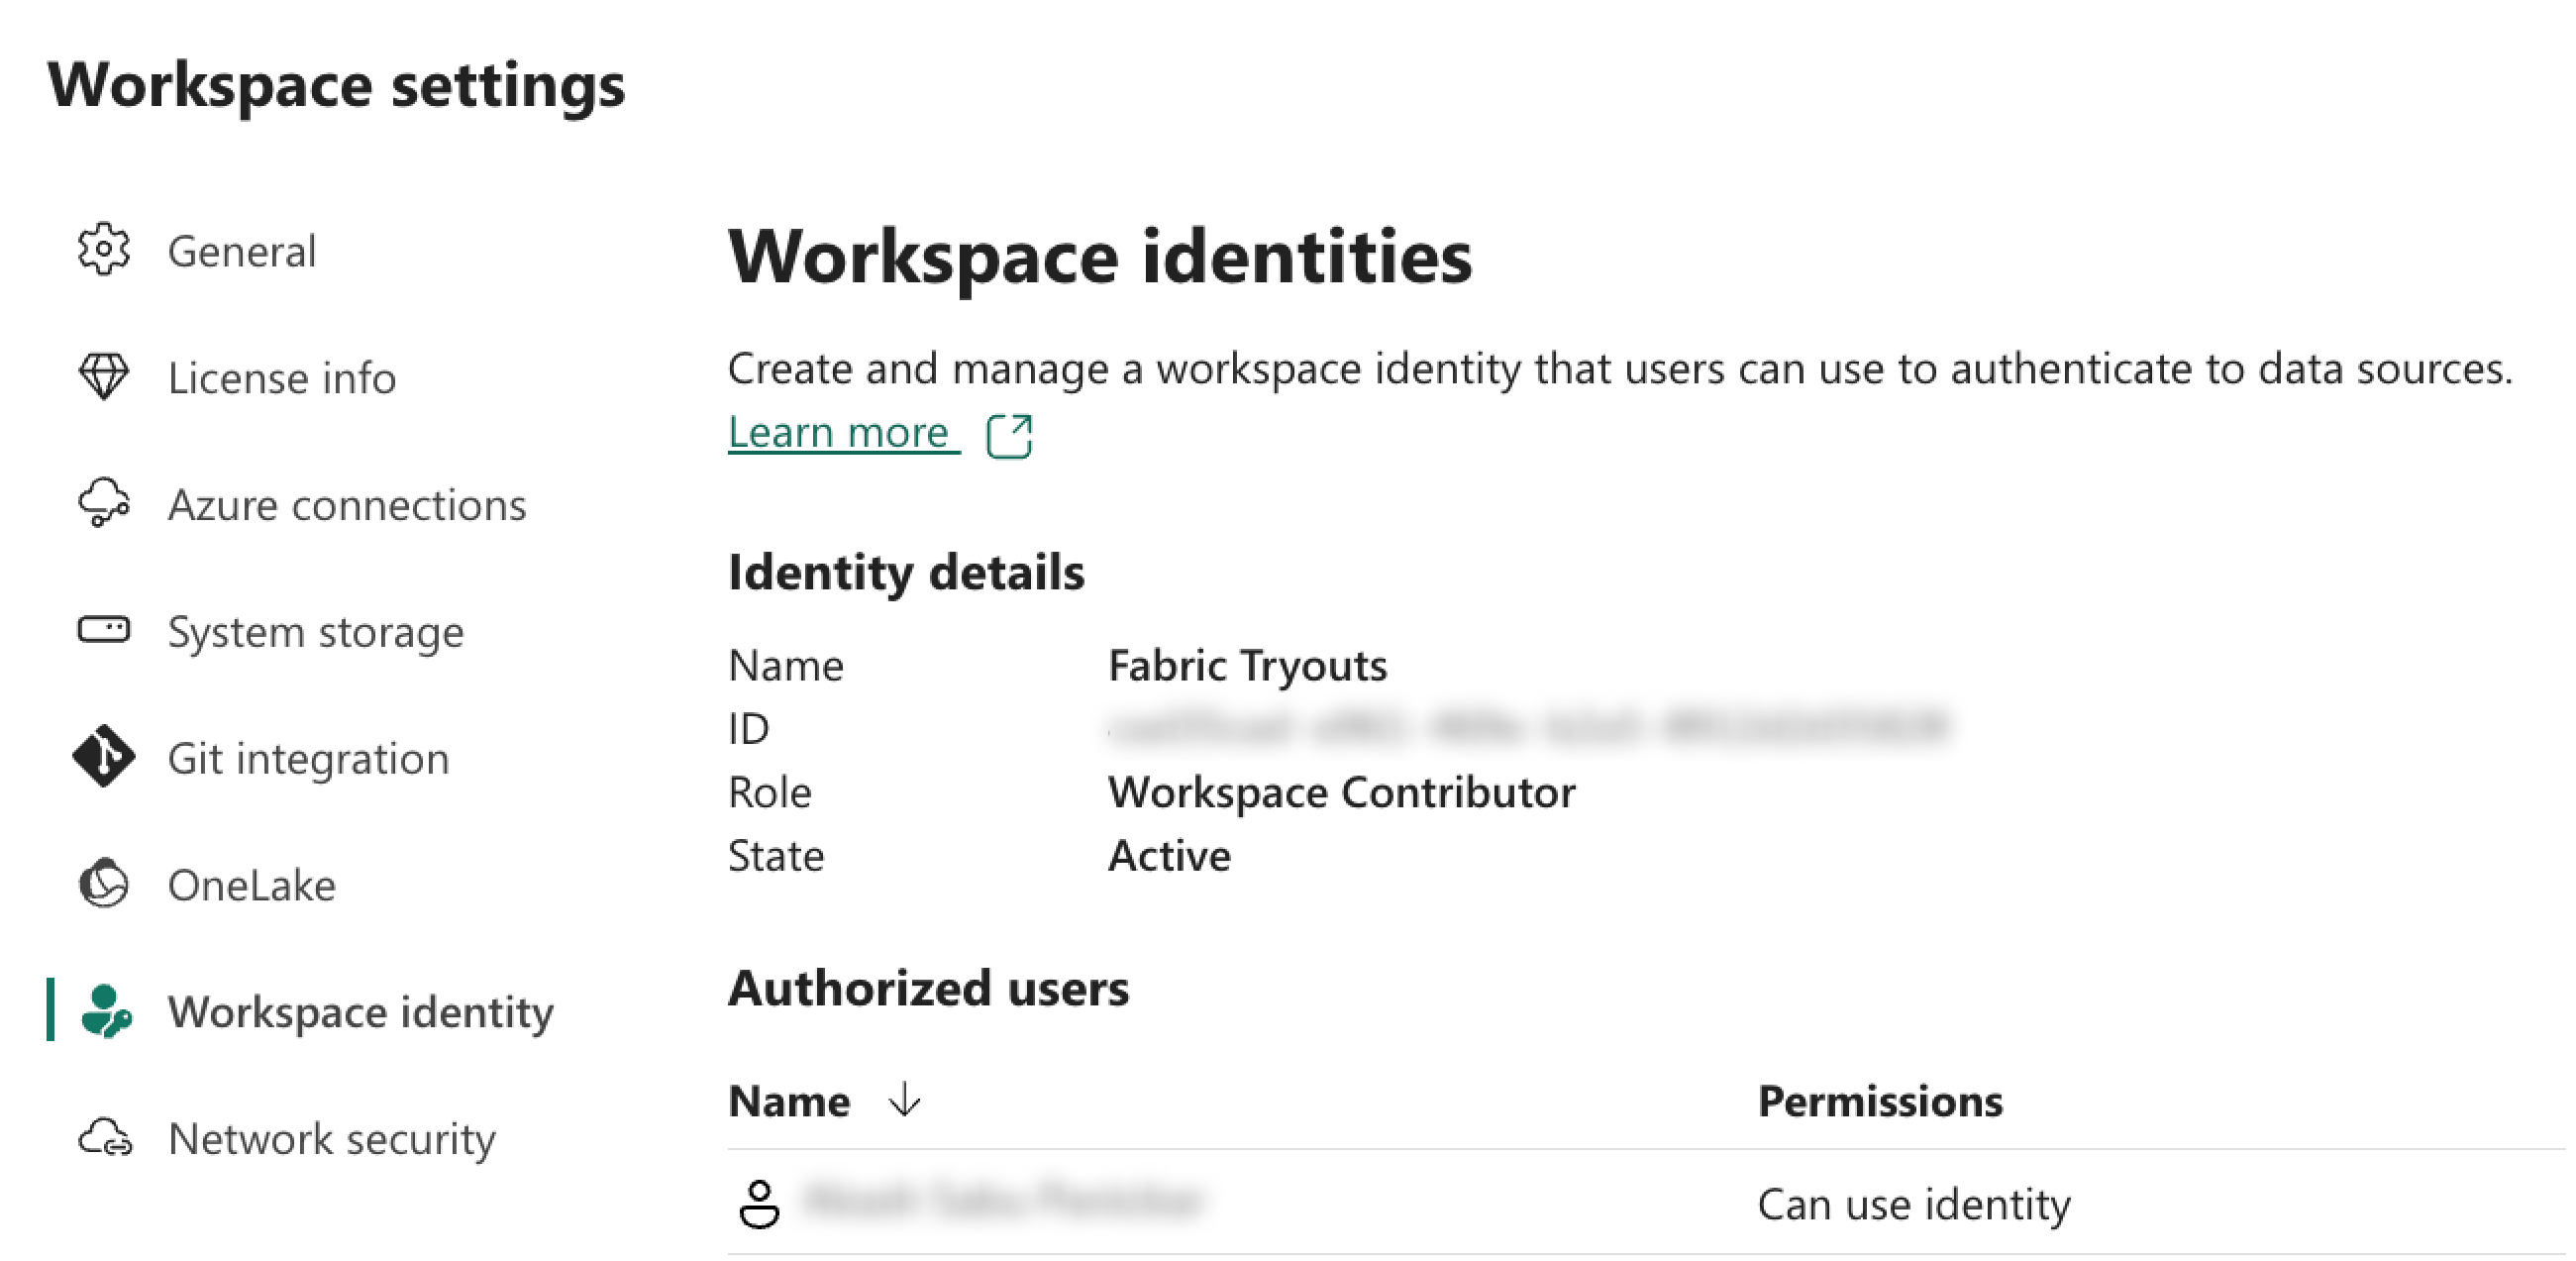
Task: Sort users by the Name column arrow
Action: tap(905, 1099)
